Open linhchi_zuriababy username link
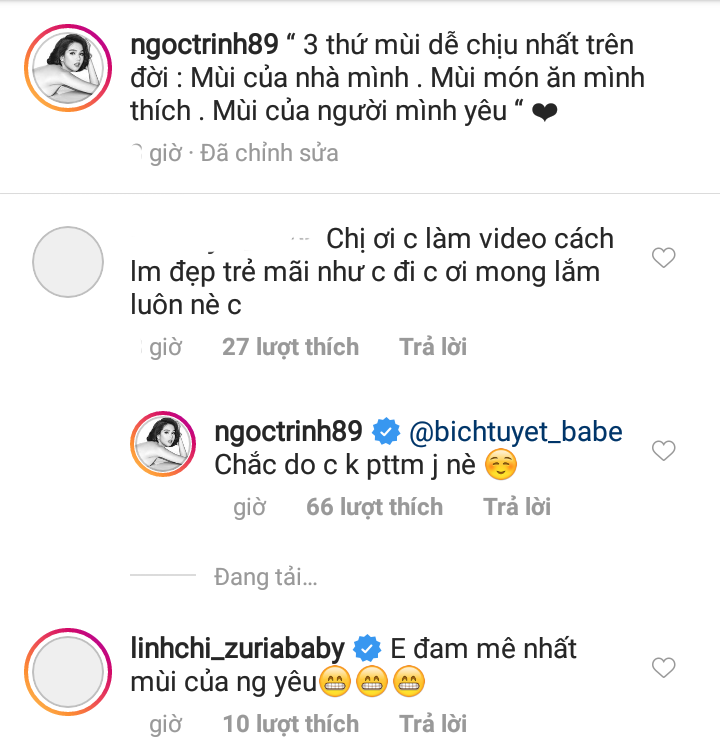720x746 pixels. click(238, 646)
